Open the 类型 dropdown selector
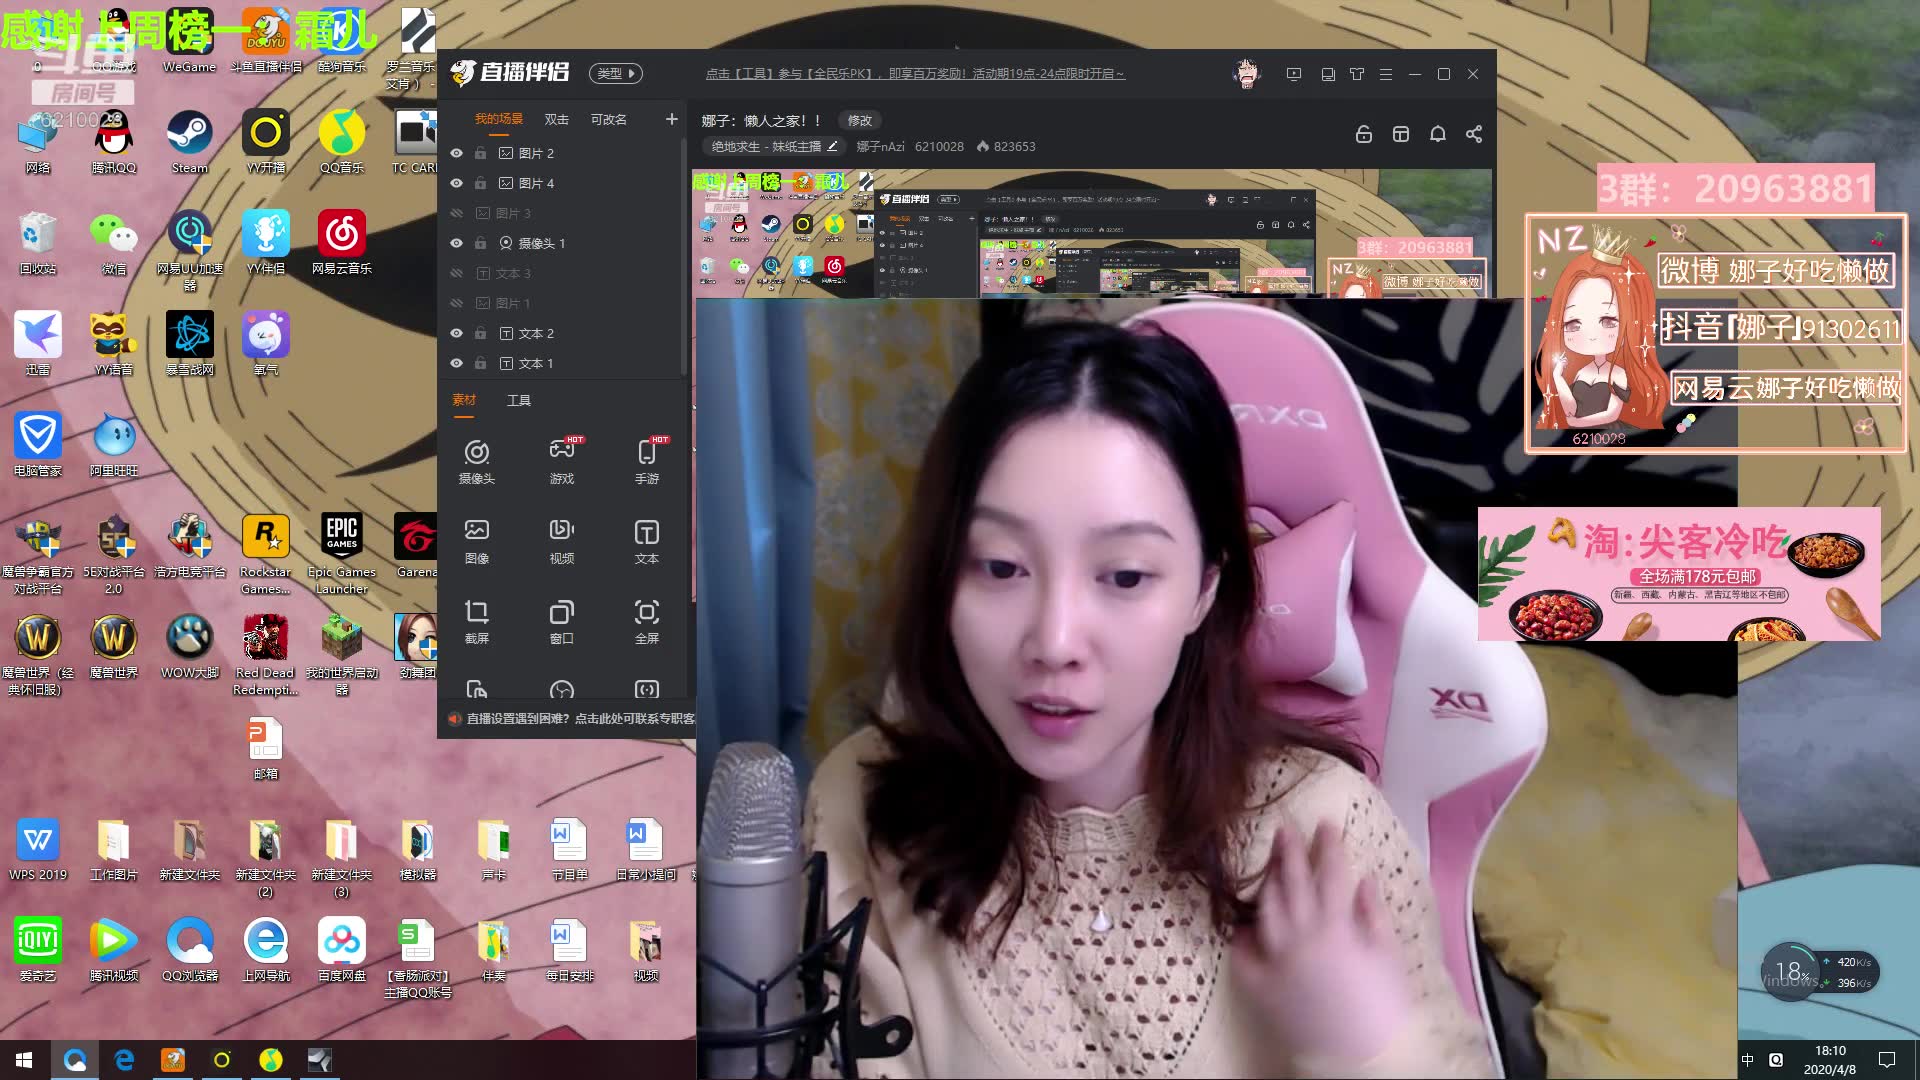Viewport: 1920px width, 1080px height. click(615, 73)
